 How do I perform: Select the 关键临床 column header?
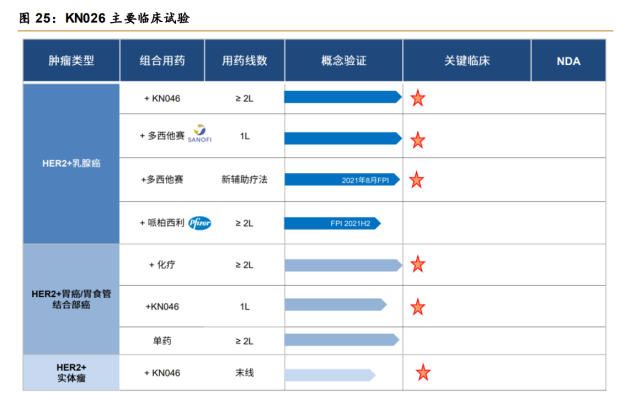(467, 60)
